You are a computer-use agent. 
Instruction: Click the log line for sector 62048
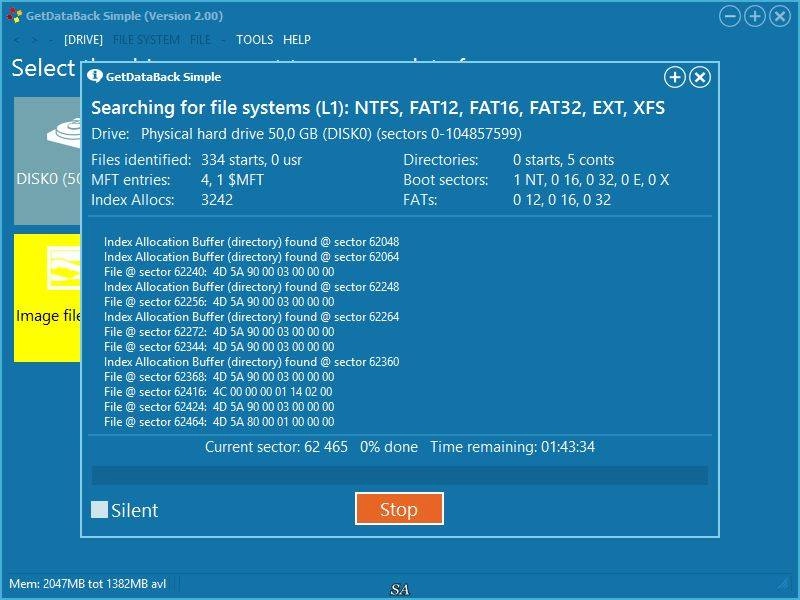click(x=252, y=242)
